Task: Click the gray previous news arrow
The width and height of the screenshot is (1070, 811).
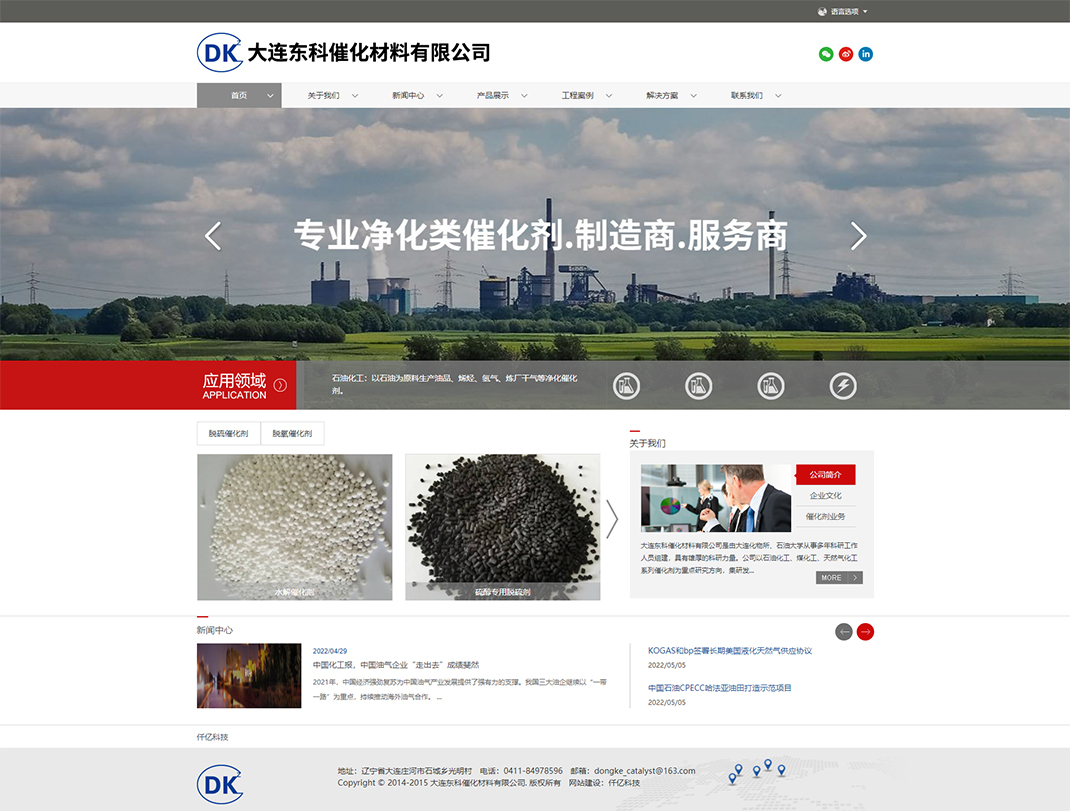Action: click(x=844, y=631)
